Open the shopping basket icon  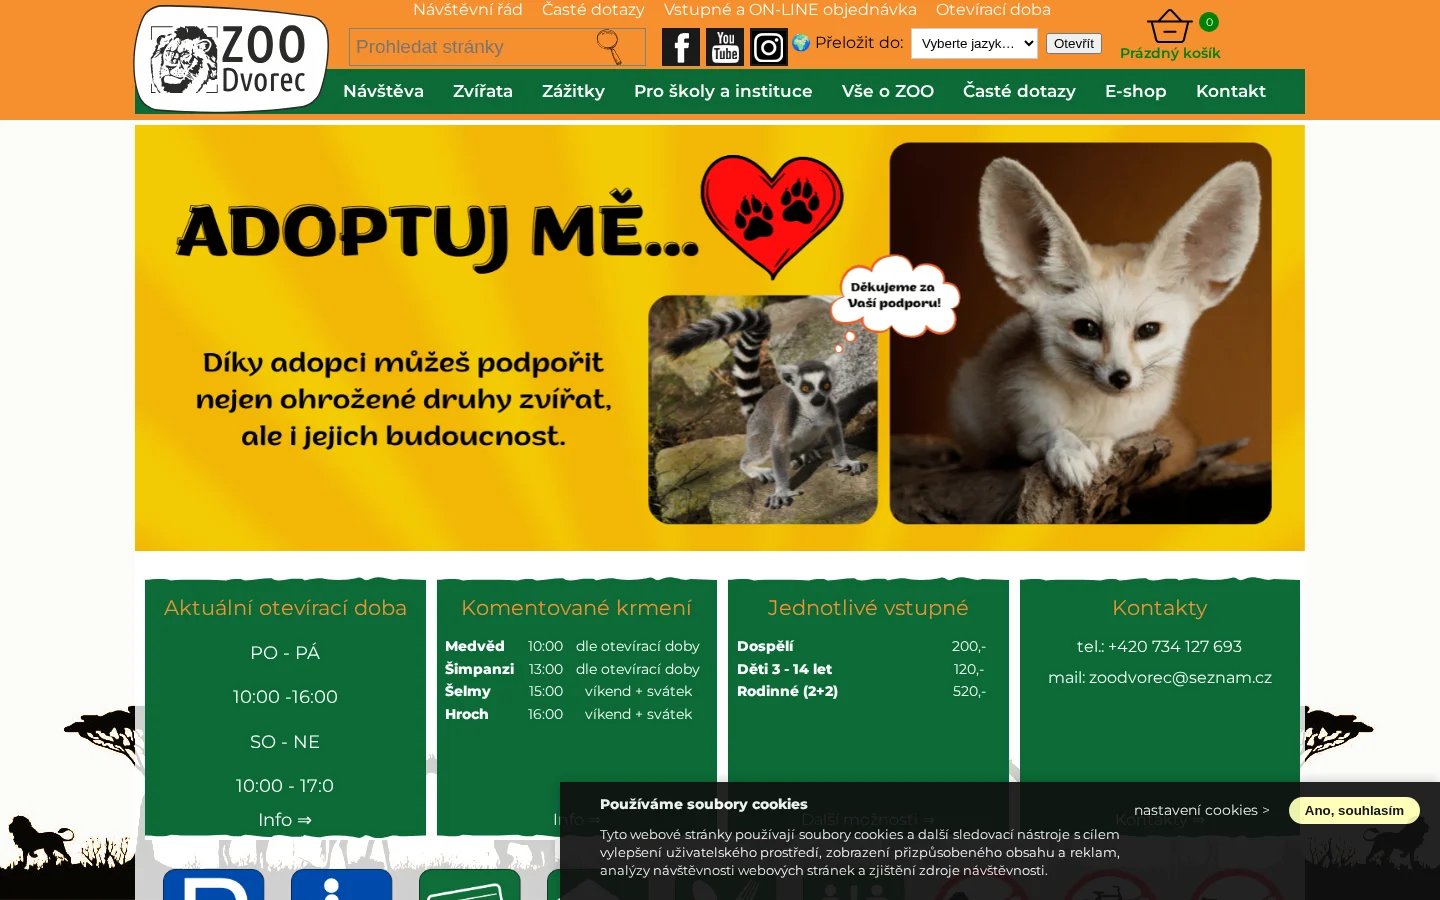click(1169, 26)
